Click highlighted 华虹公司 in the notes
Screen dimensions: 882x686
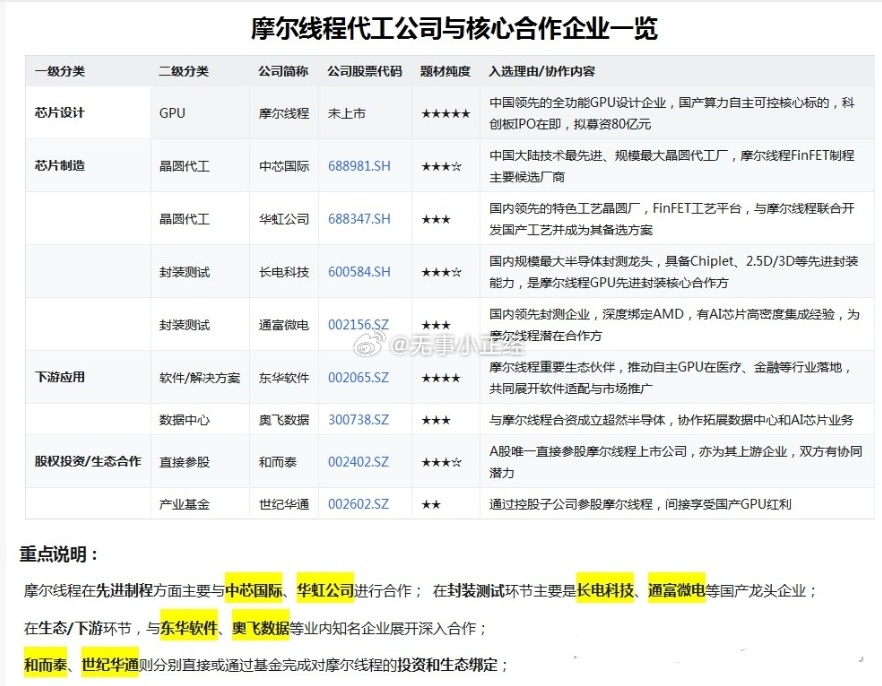325,590
